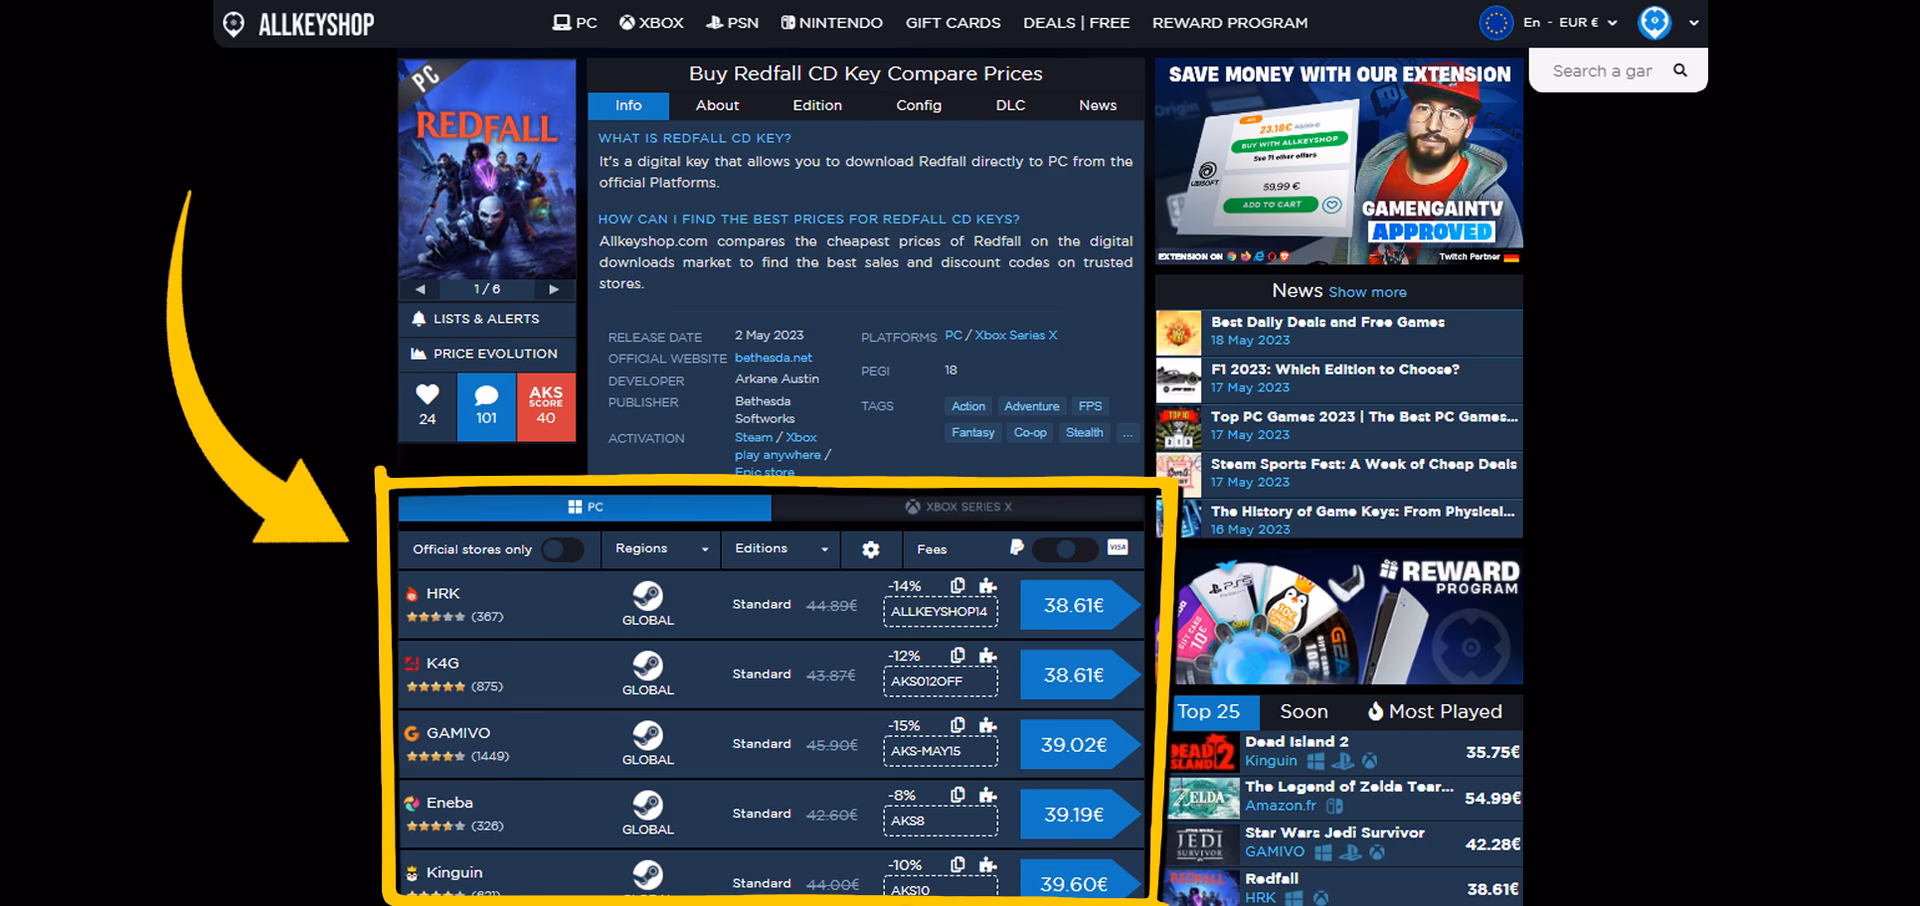Open the DLC tab
Screen dimensions: 1920x906
tap(1011, 106)
